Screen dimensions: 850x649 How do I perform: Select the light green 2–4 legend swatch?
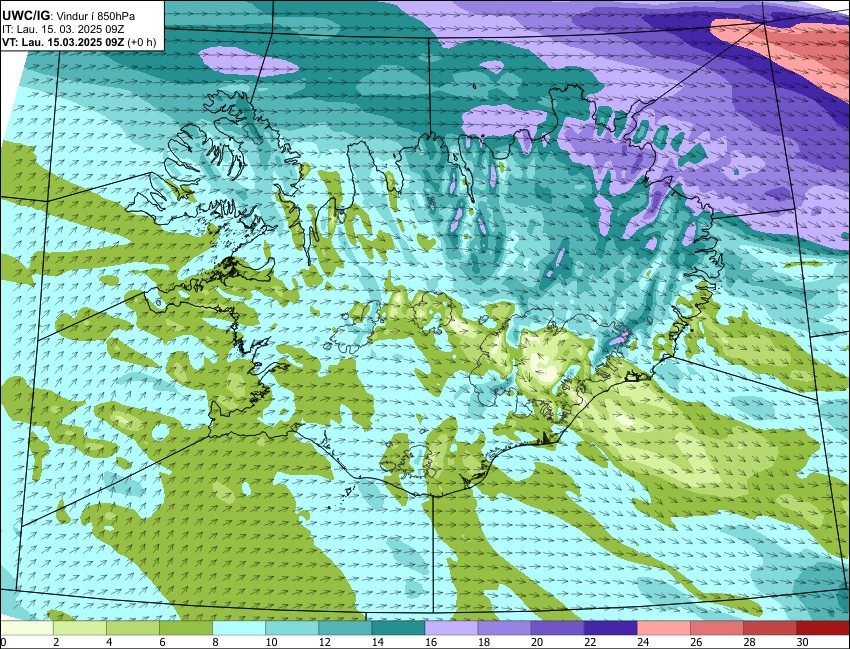coord(80,628)
